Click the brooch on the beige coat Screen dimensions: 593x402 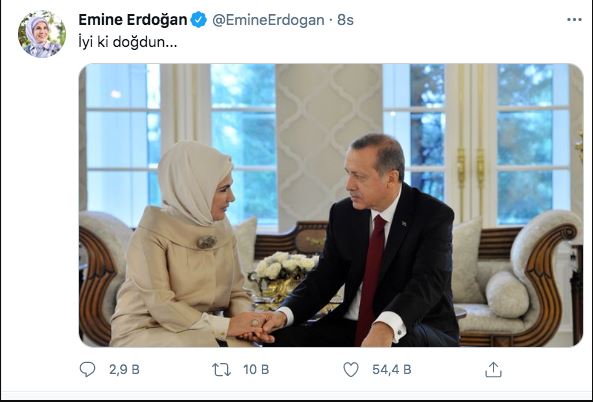(207, 242)
